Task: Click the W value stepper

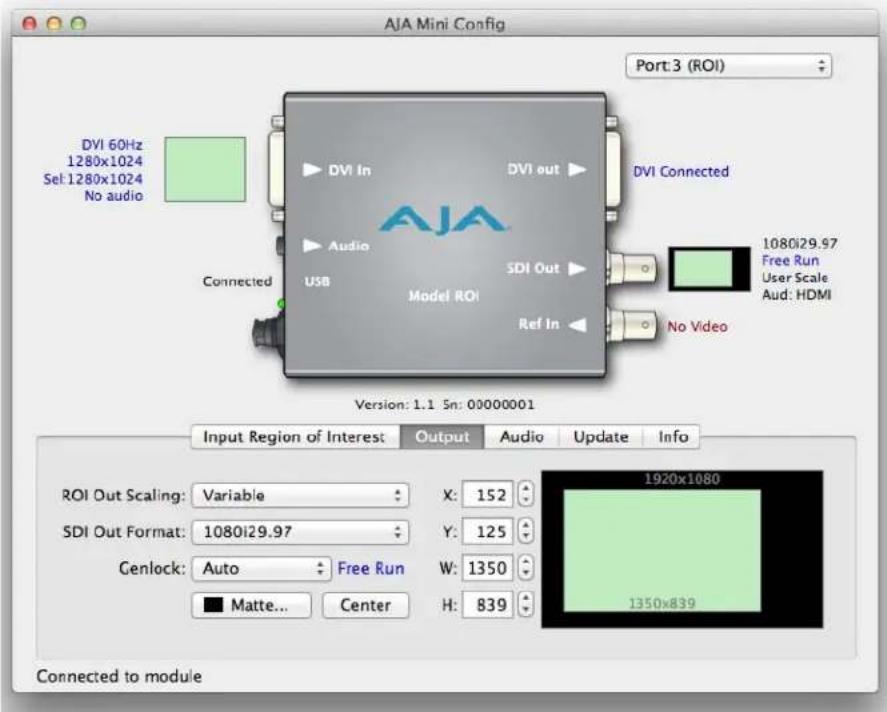Action: pos(526,567)
